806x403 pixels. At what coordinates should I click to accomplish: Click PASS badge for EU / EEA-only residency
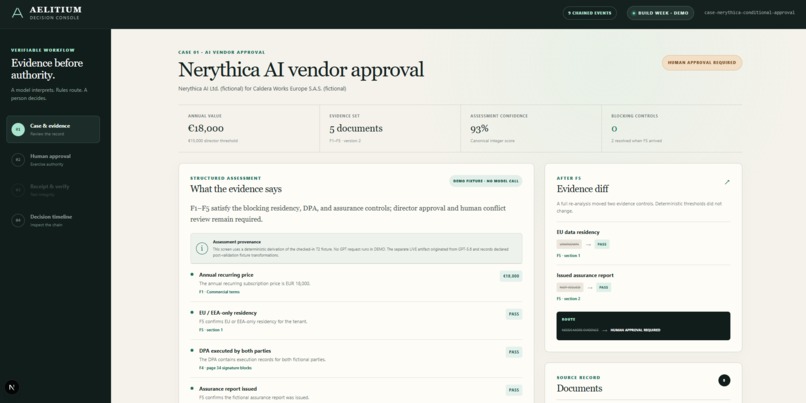514,314
